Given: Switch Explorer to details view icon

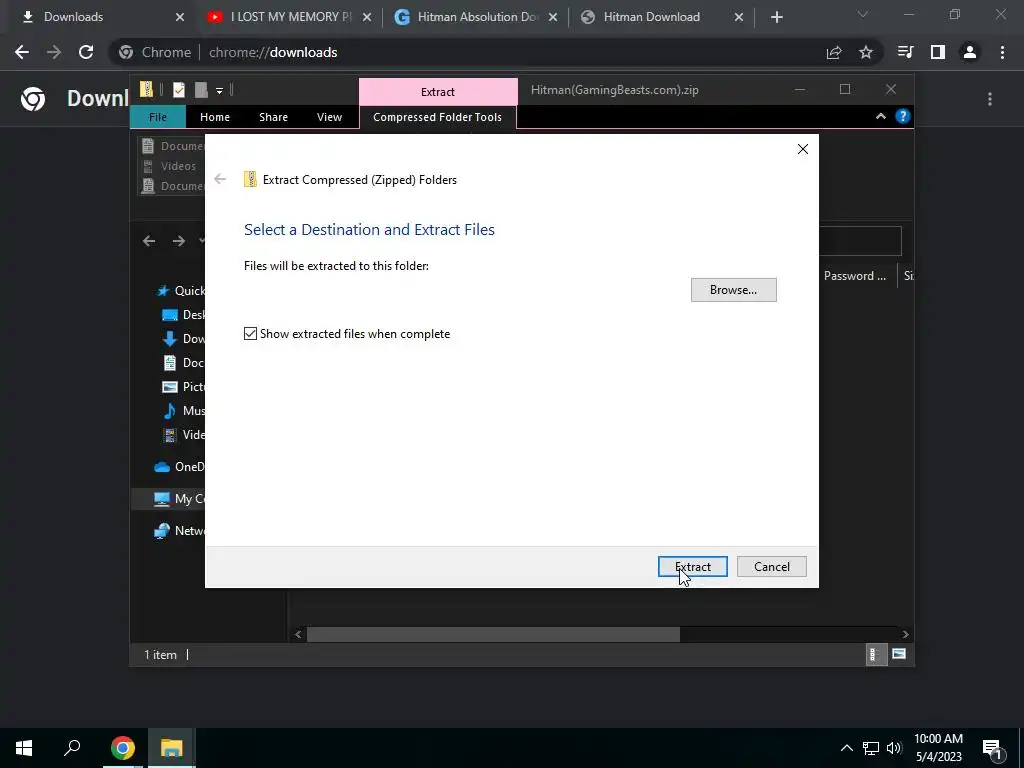Looking at the screenshot, I should [x=876, y=654].
